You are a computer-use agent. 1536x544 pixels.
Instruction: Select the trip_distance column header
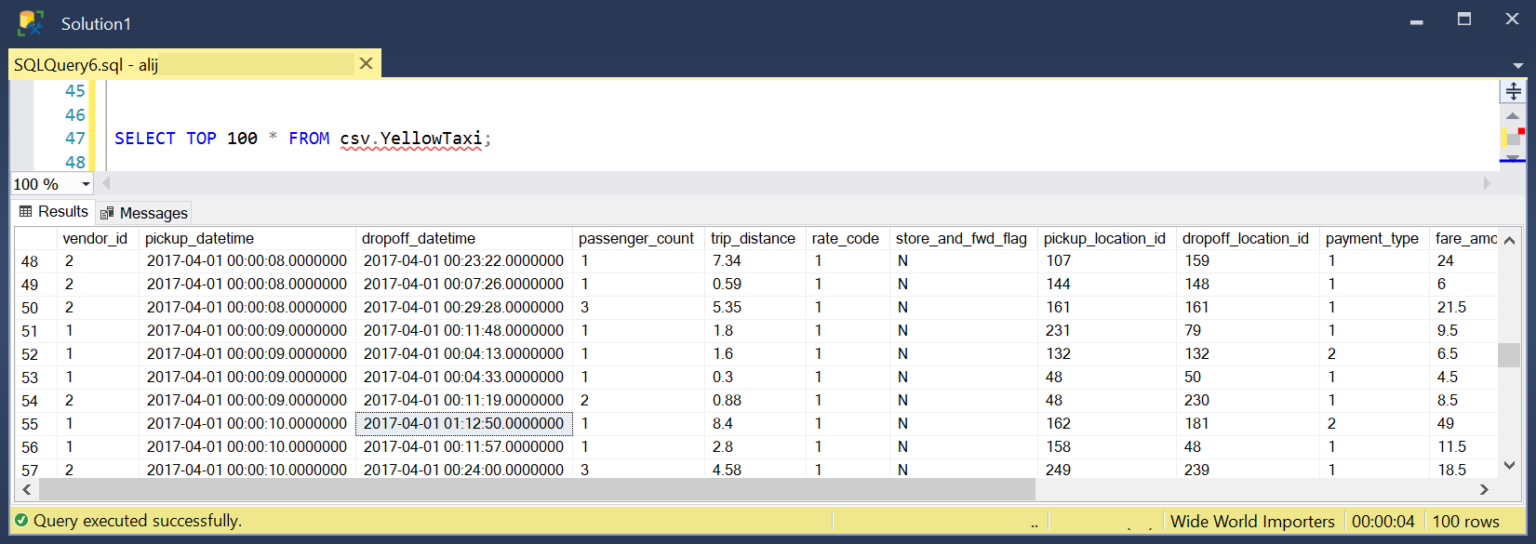[x=752, y=238]
